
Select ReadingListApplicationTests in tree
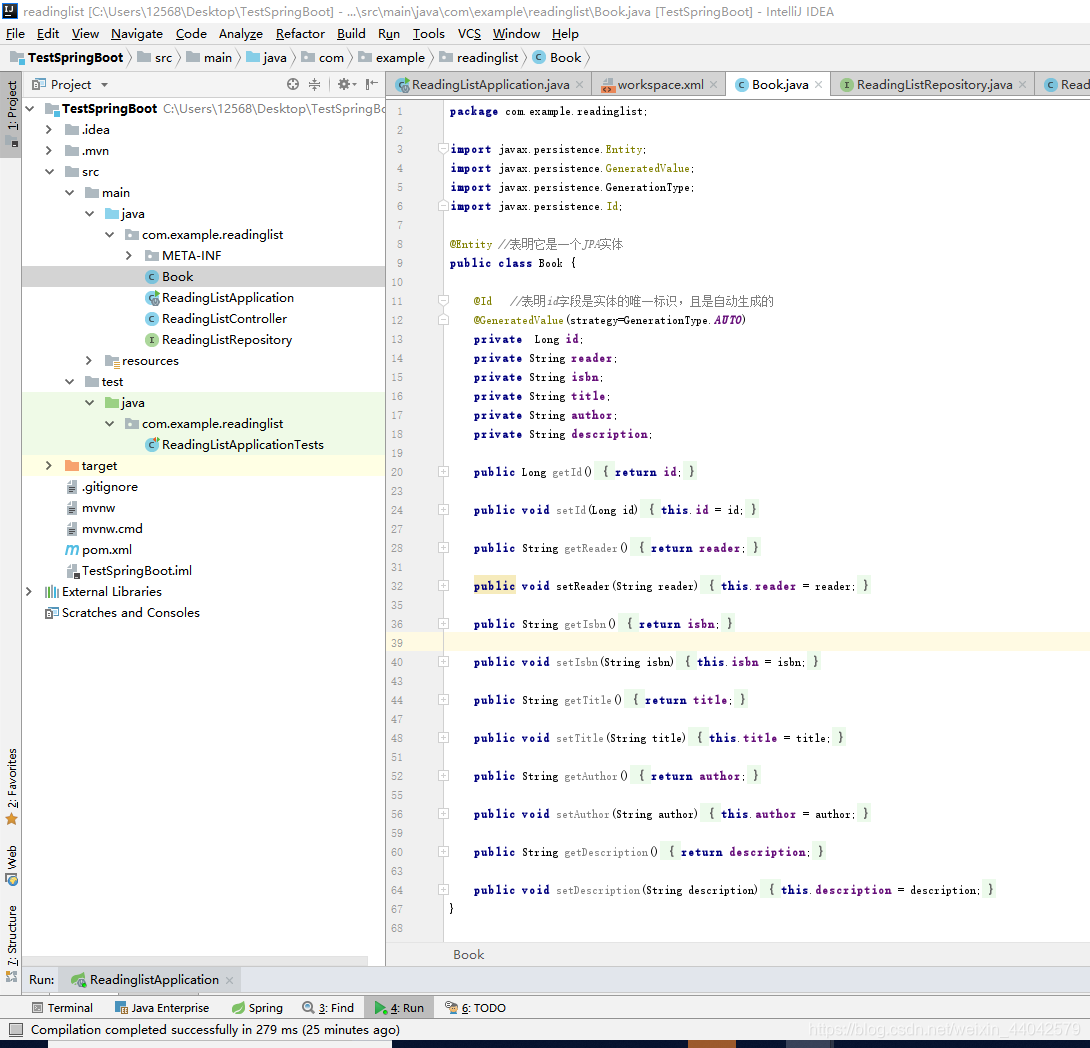pos(203,445)
